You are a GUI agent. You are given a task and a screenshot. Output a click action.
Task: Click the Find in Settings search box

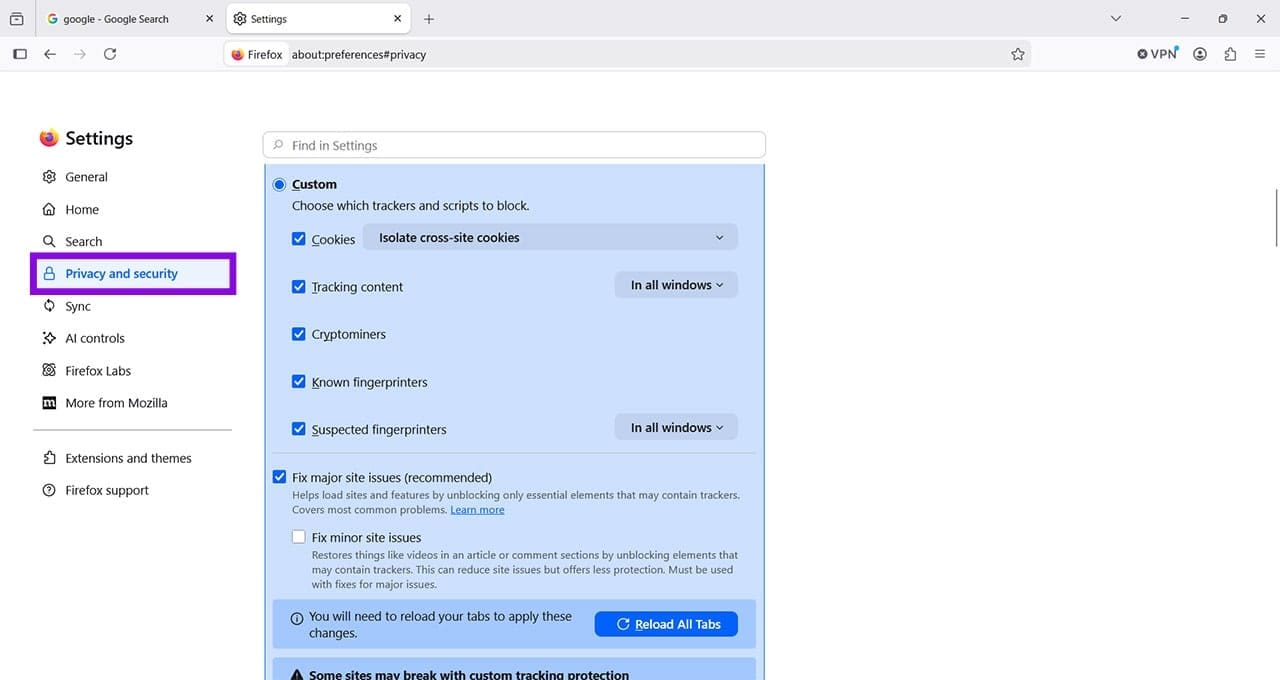[514, 145]
